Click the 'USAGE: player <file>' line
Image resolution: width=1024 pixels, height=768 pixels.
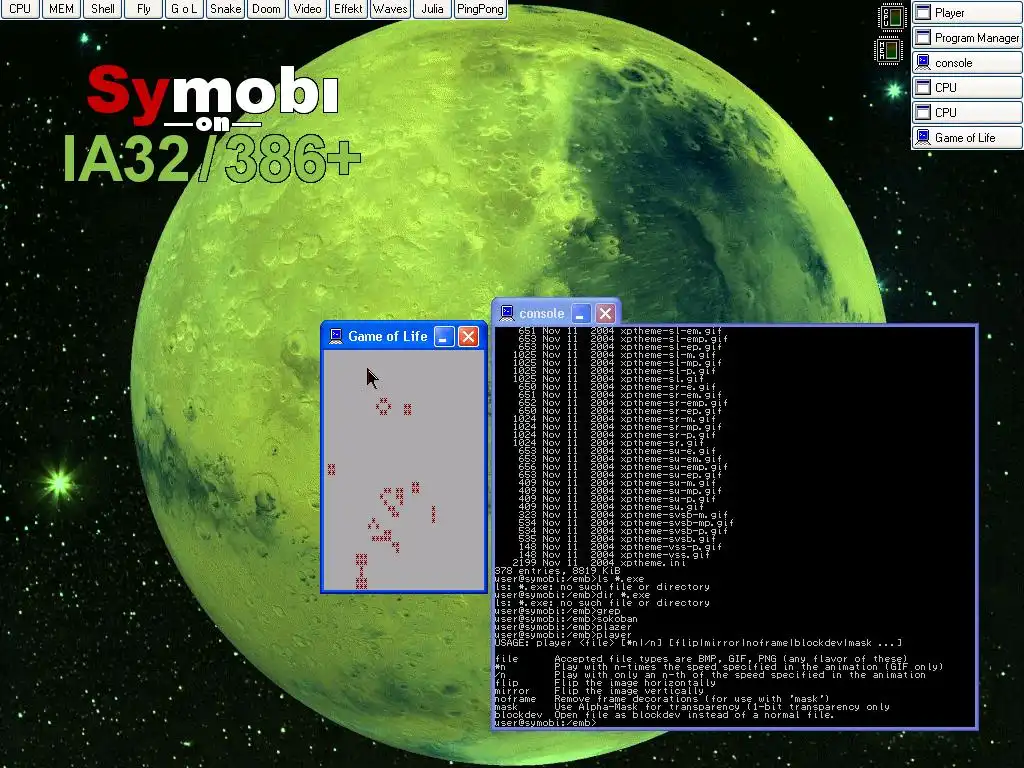(698, 643)
